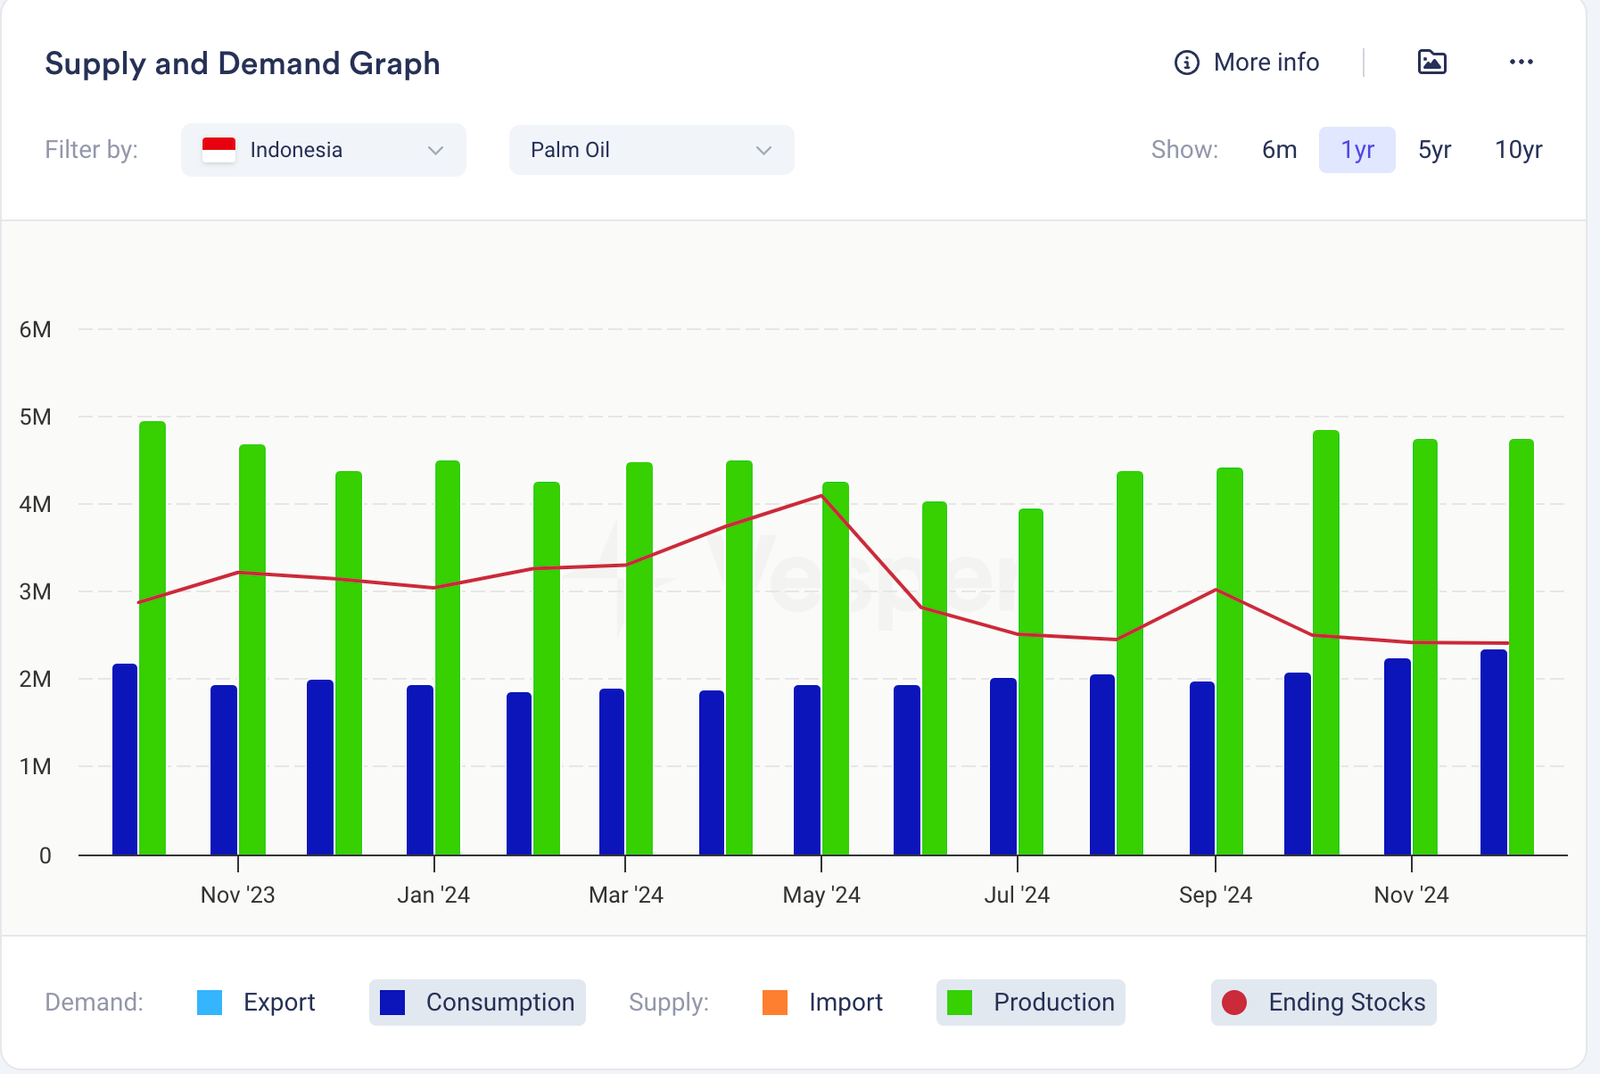The image size is (1600, 1074).
Task: Select the 5yr time range
Action: click(1434, 150)
